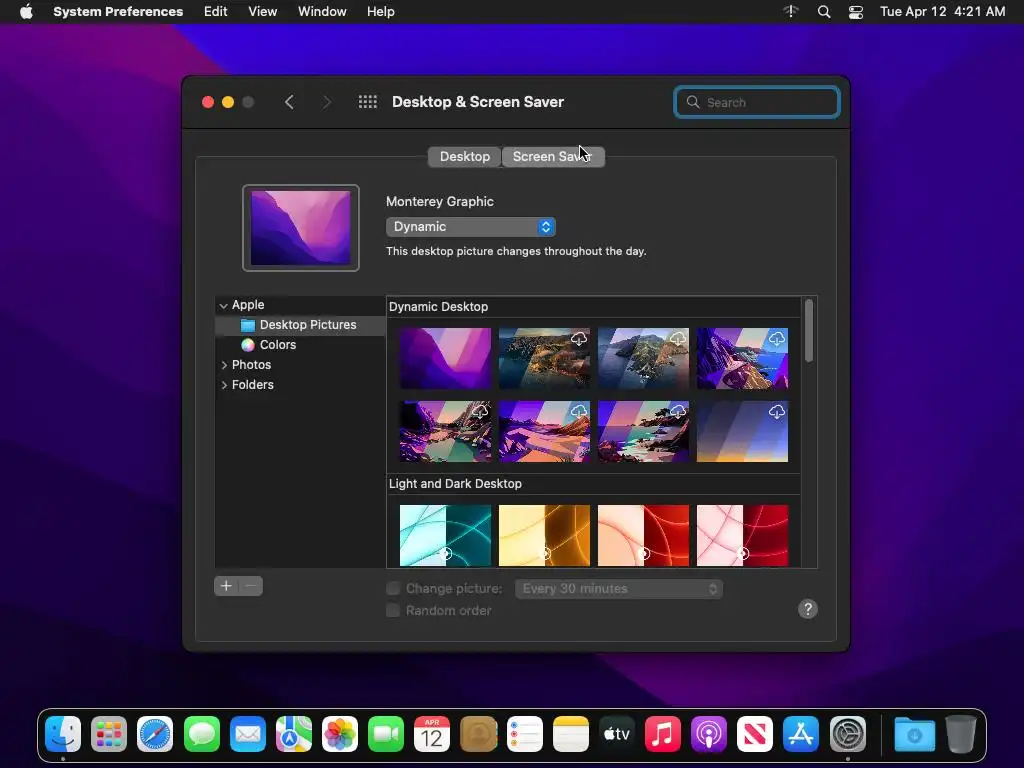
Task: Open Podcasts app in Dock
Action: 709,734
